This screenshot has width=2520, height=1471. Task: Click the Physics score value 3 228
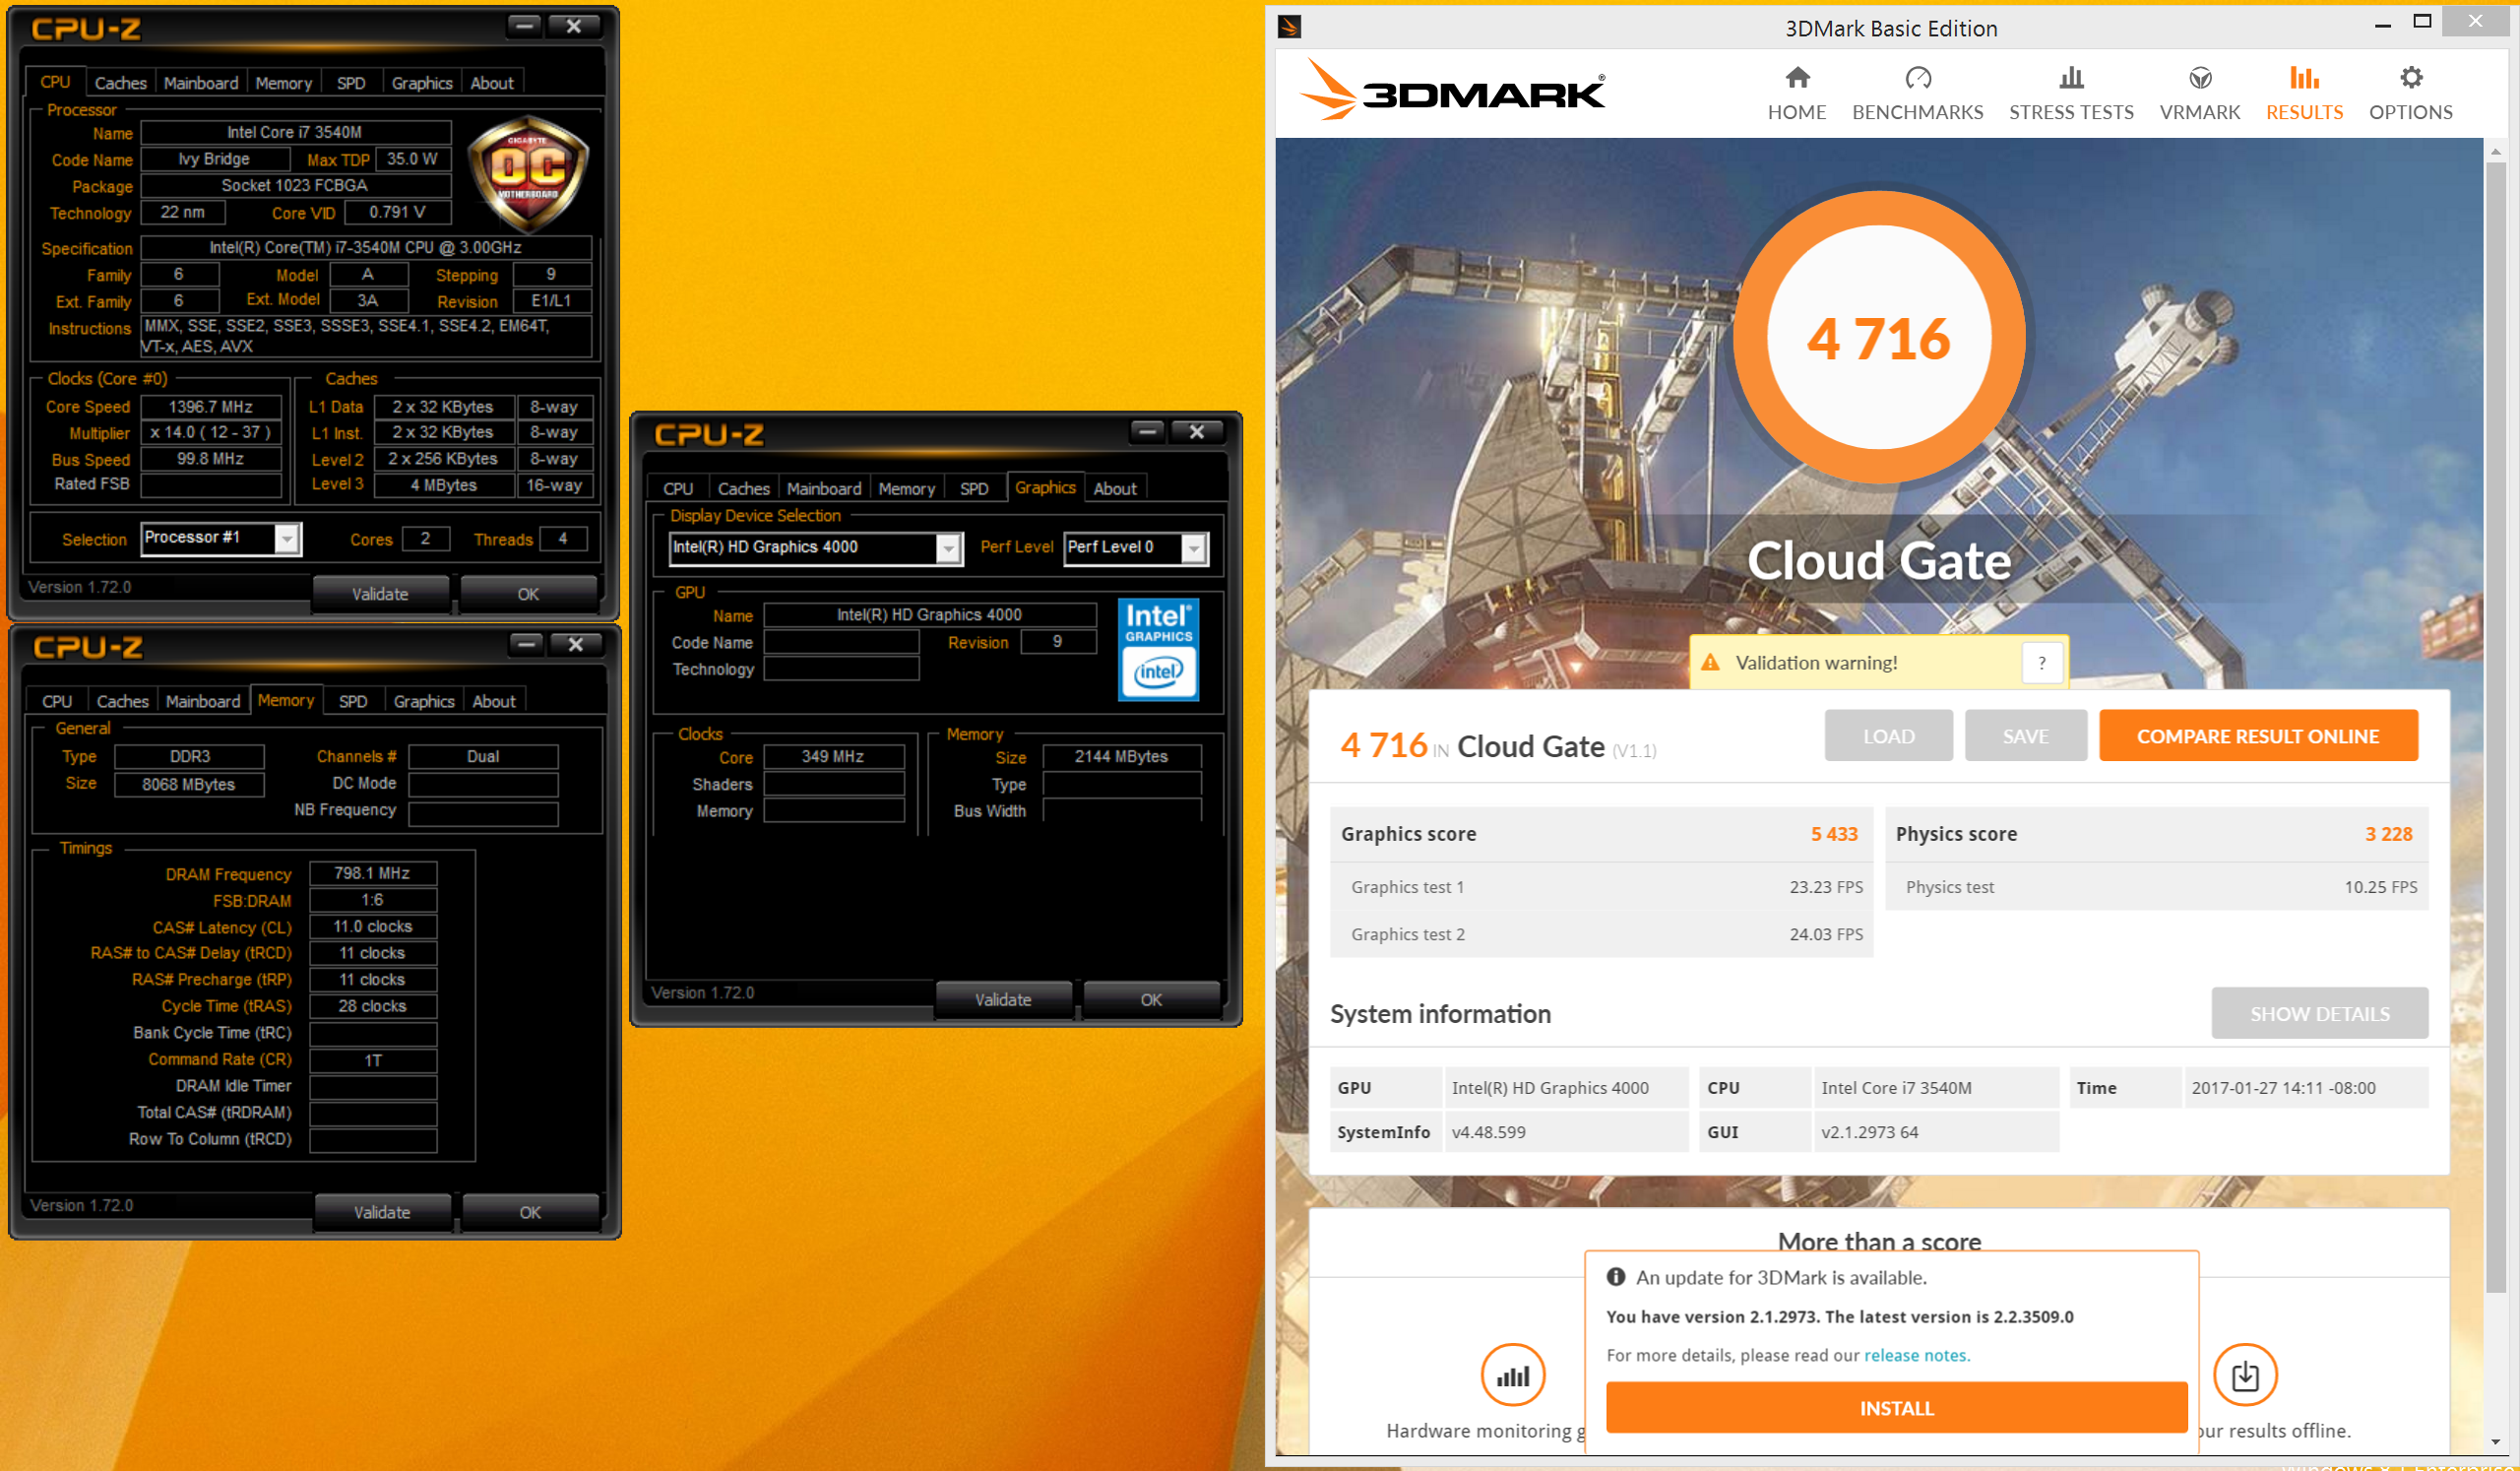(2388, 834)
